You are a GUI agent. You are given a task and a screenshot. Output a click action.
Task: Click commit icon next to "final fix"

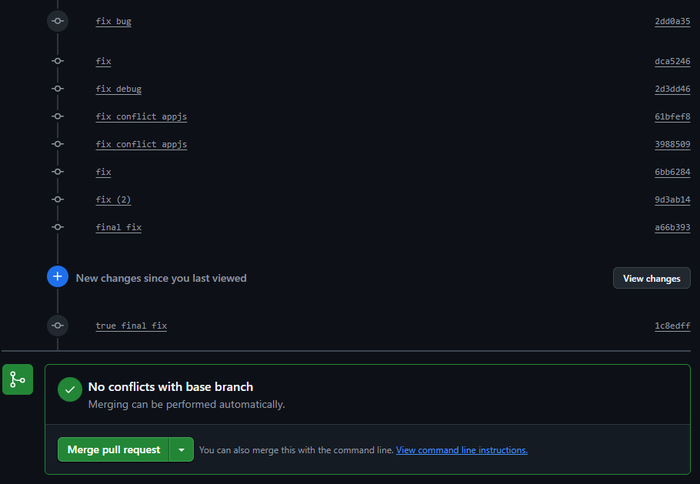point(58,228)
